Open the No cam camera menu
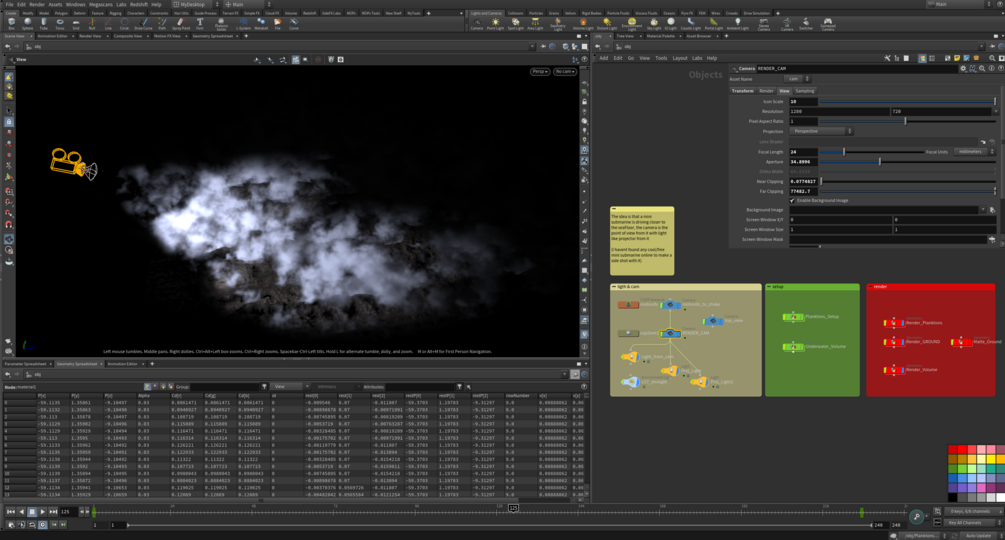 pyautogui.click(x=565, y=72)
